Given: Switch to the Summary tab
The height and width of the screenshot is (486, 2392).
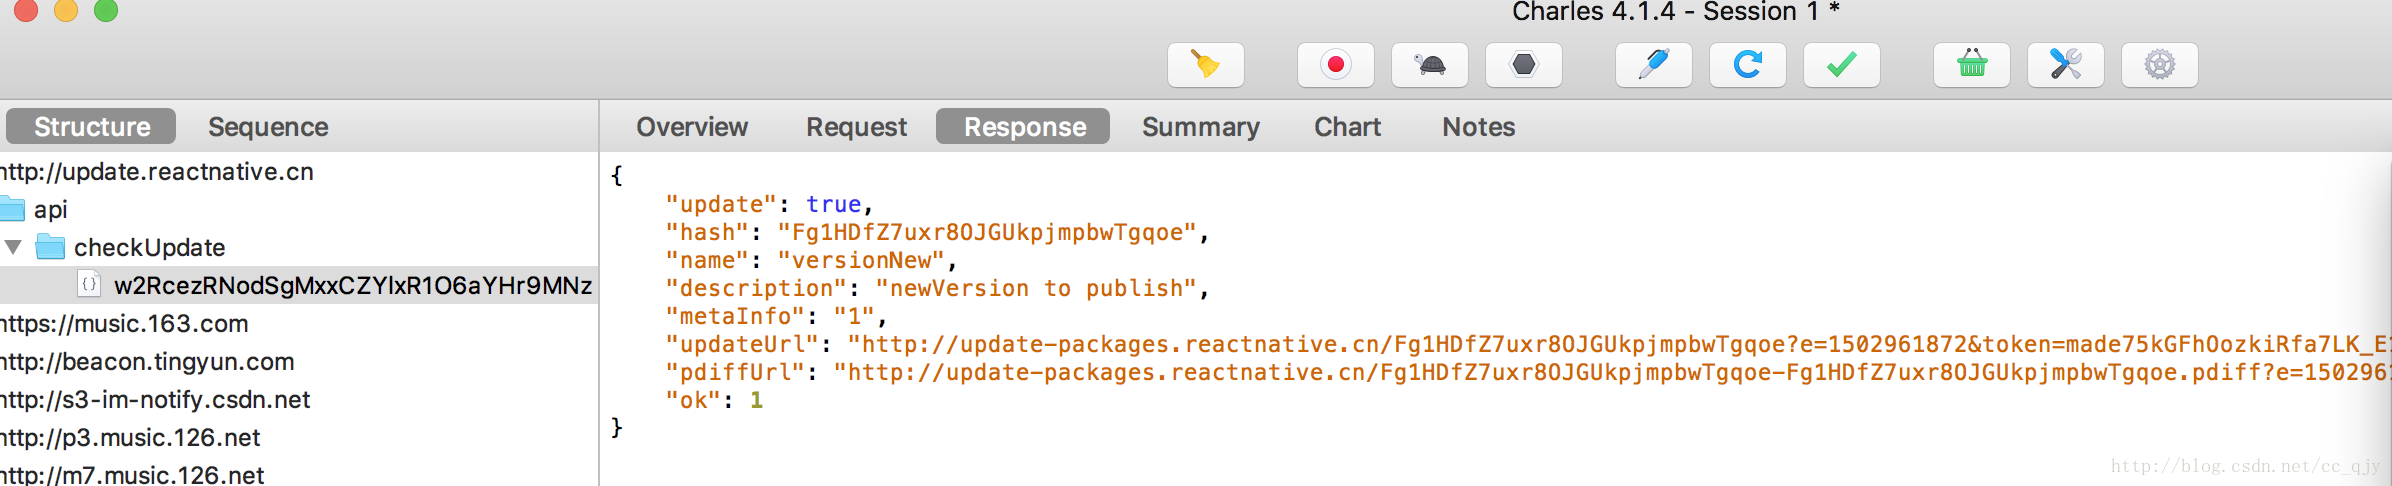Looking at the screenshot, I should (1200, 127).
